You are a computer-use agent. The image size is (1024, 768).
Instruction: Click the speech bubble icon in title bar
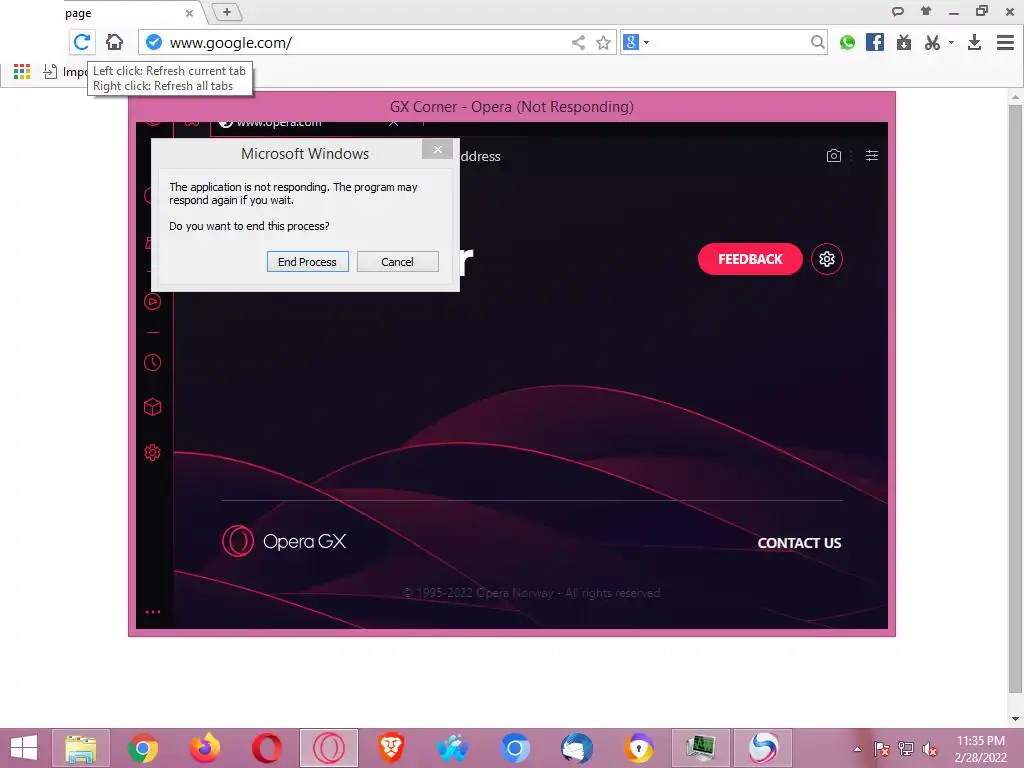(x=898, y=11)
